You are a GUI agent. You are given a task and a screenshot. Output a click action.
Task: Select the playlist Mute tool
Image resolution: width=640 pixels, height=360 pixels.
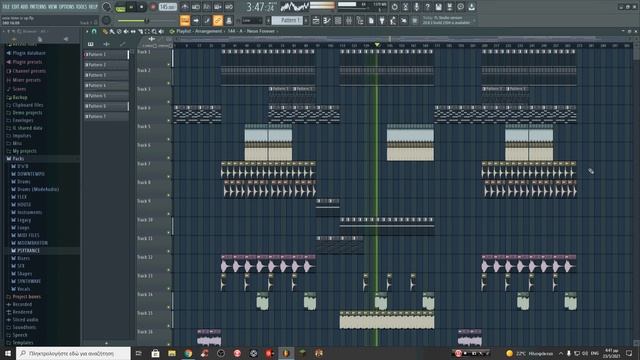coord(126,31)
